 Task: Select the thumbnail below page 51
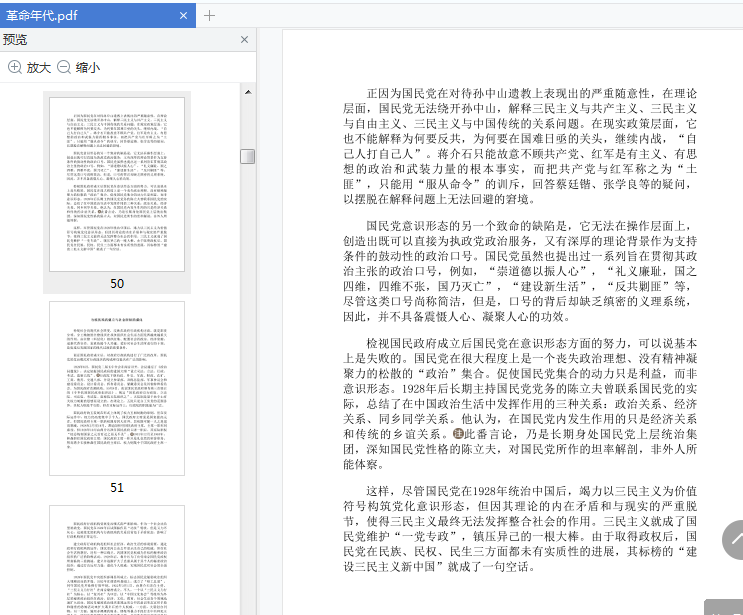(x=117, y=560)
